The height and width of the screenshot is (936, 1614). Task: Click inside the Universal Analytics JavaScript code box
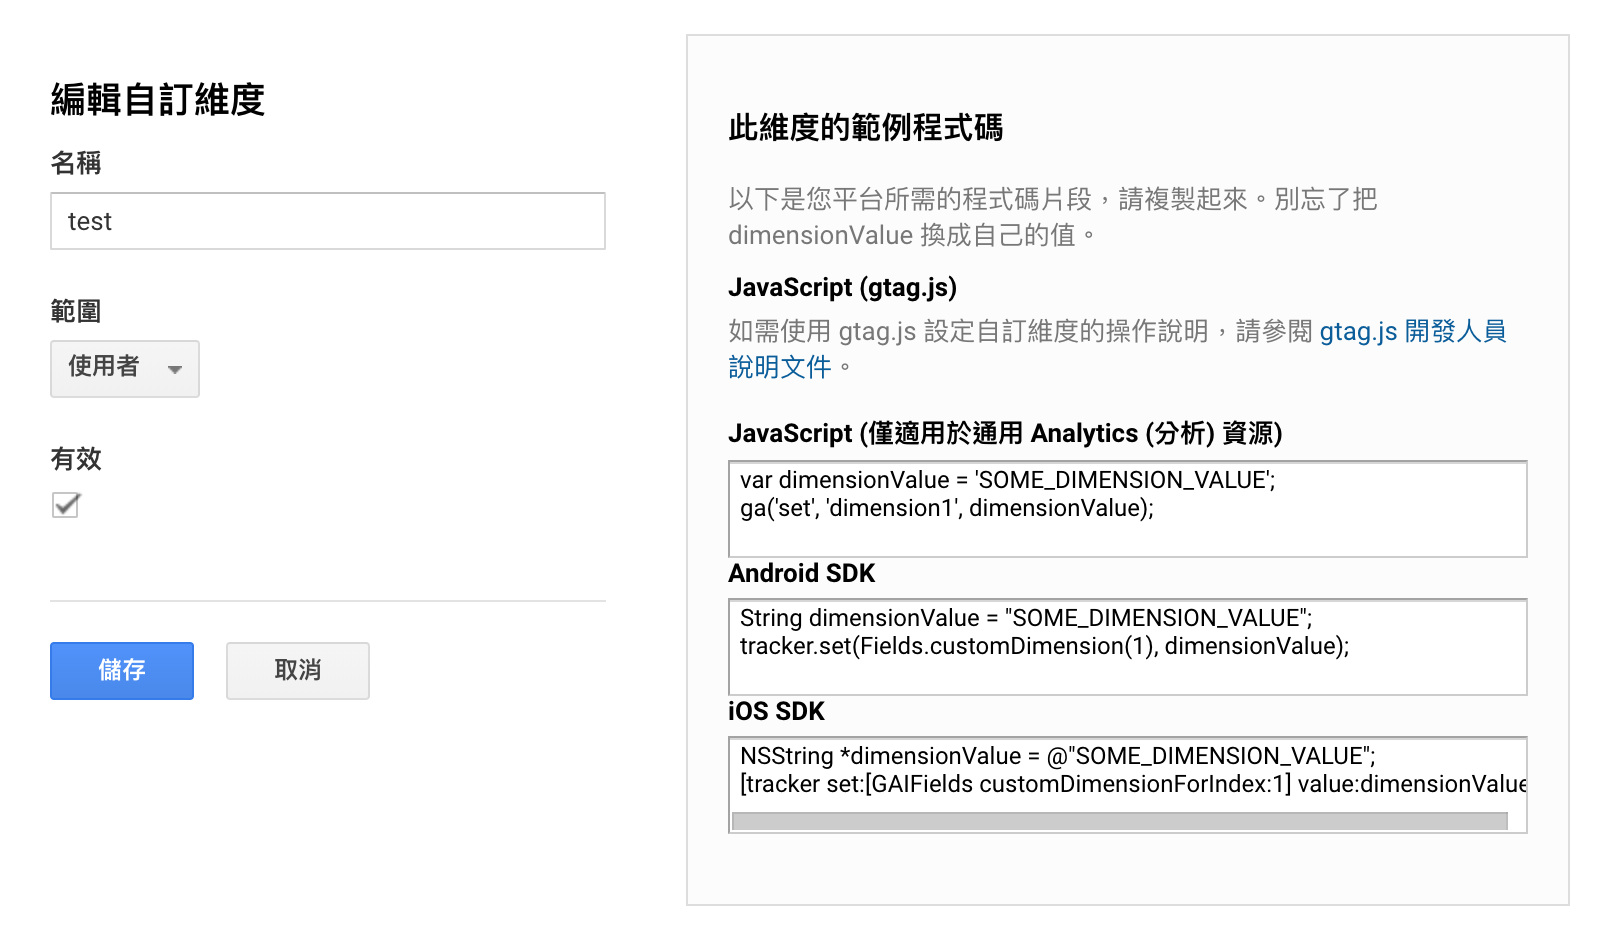[x=1126, y=508]
